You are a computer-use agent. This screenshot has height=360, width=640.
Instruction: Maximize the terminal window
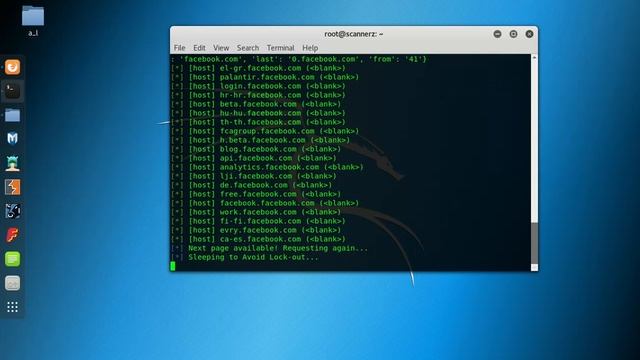[513, 34]
